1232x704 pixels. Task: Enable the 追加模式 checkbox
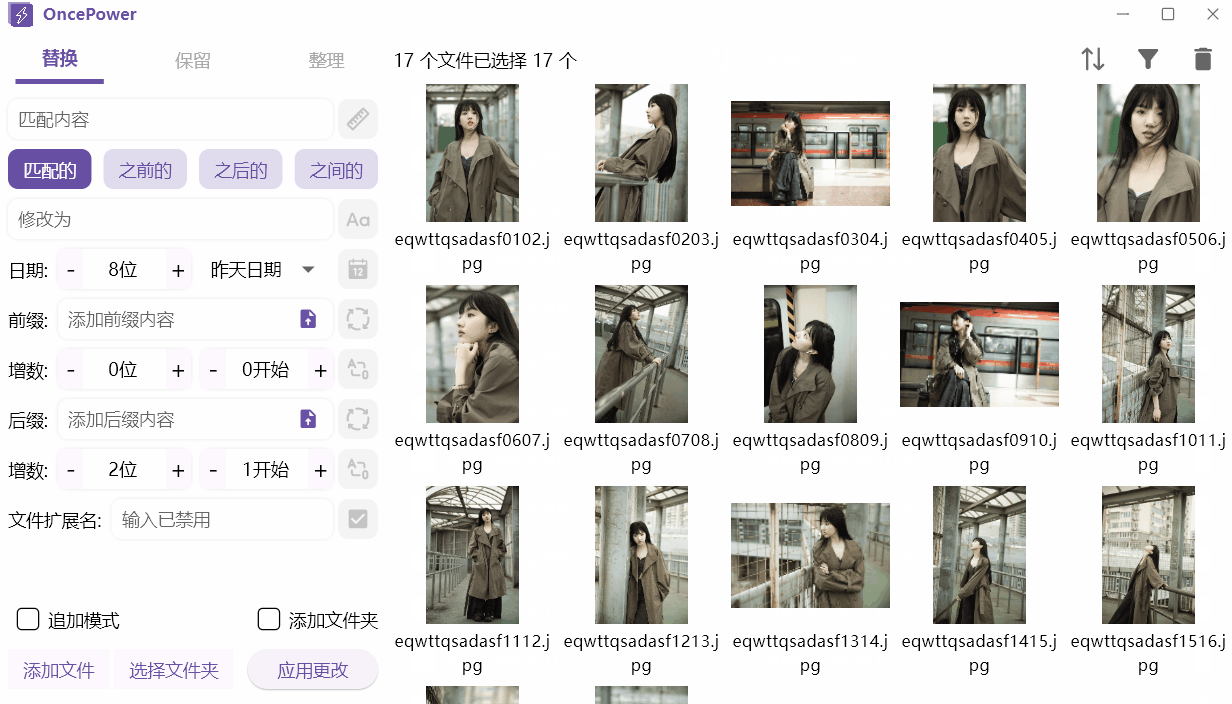[x=28, y=620]
